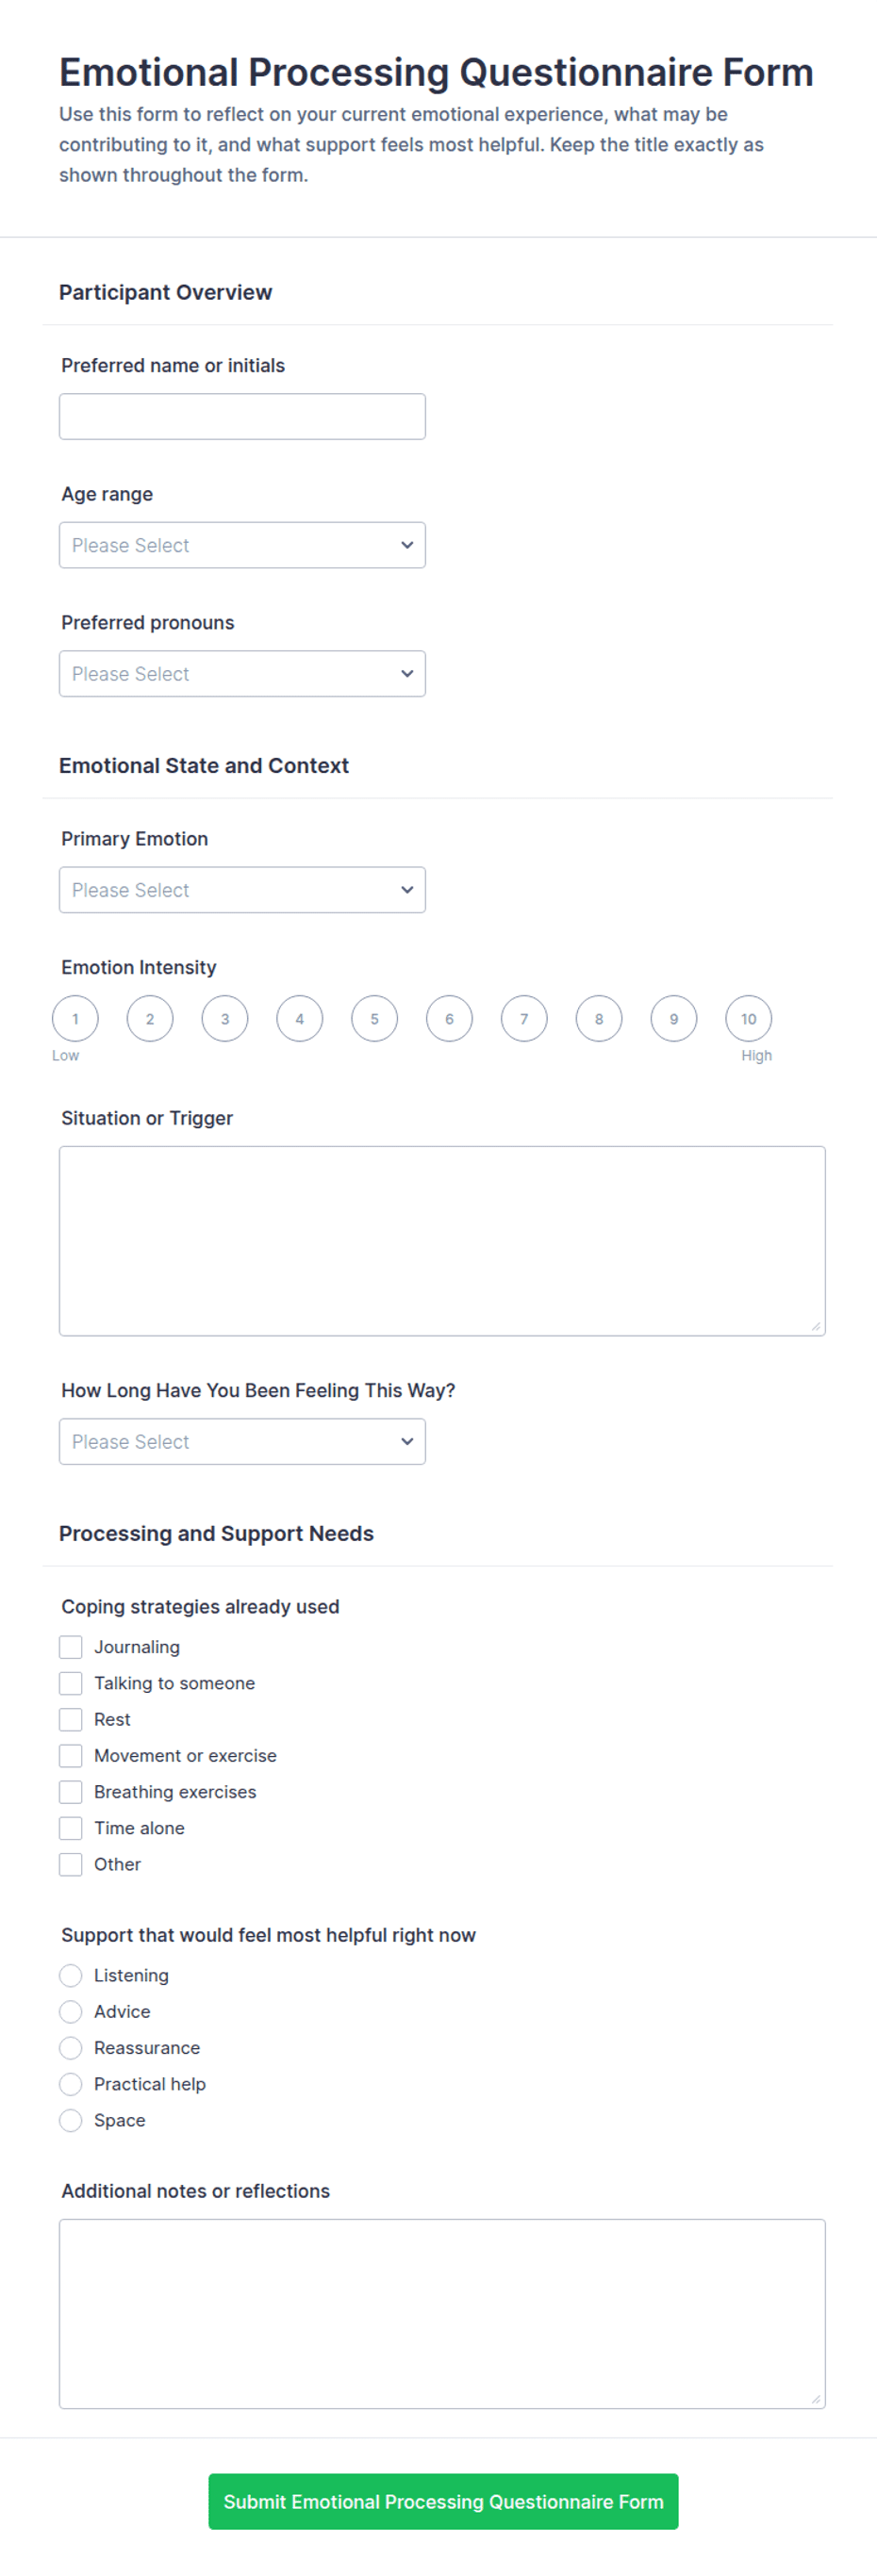Screen dimensions: 877x2576
Task: Select intensity rating 7 circle
Action: pos(524,1018)
